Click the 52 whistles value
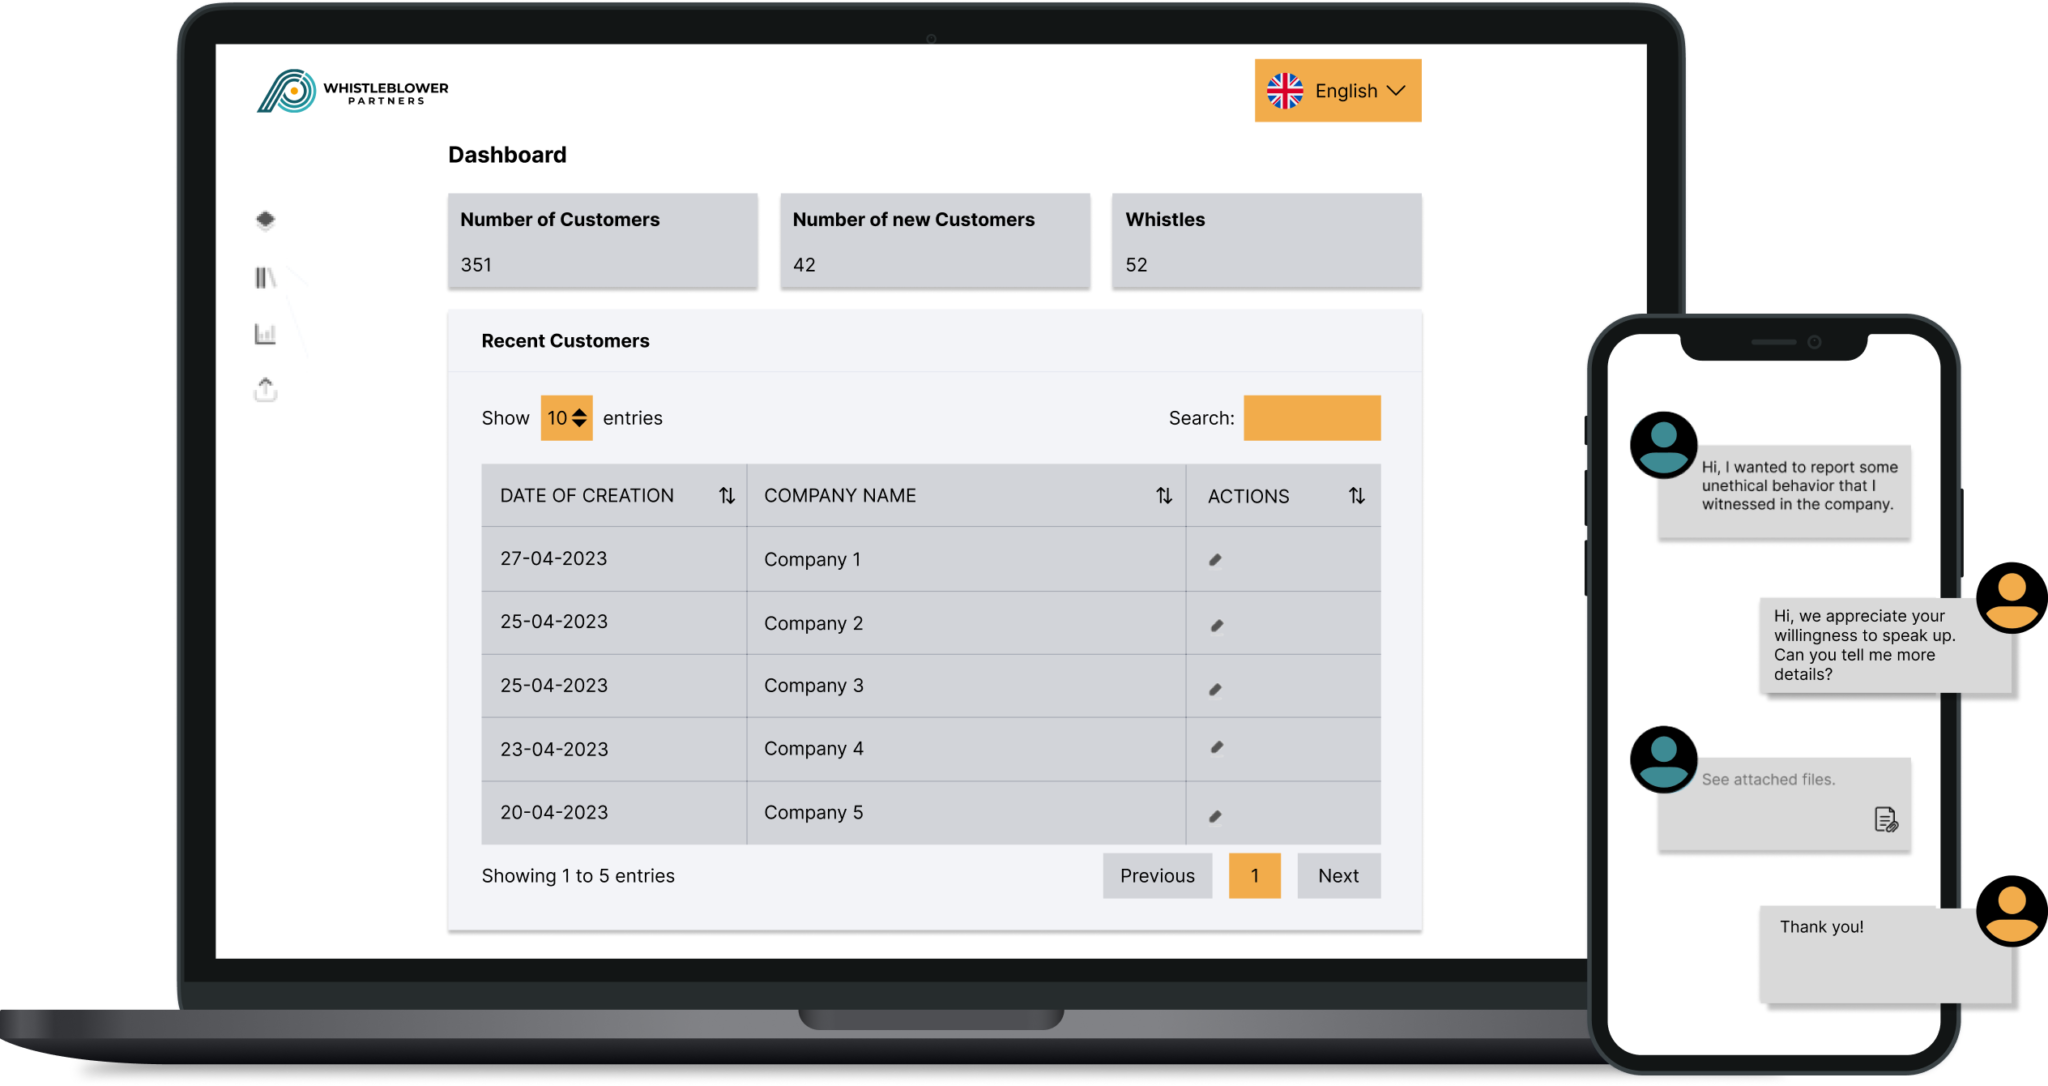The image size is (2048, 1086). [x=1136, y=265]
